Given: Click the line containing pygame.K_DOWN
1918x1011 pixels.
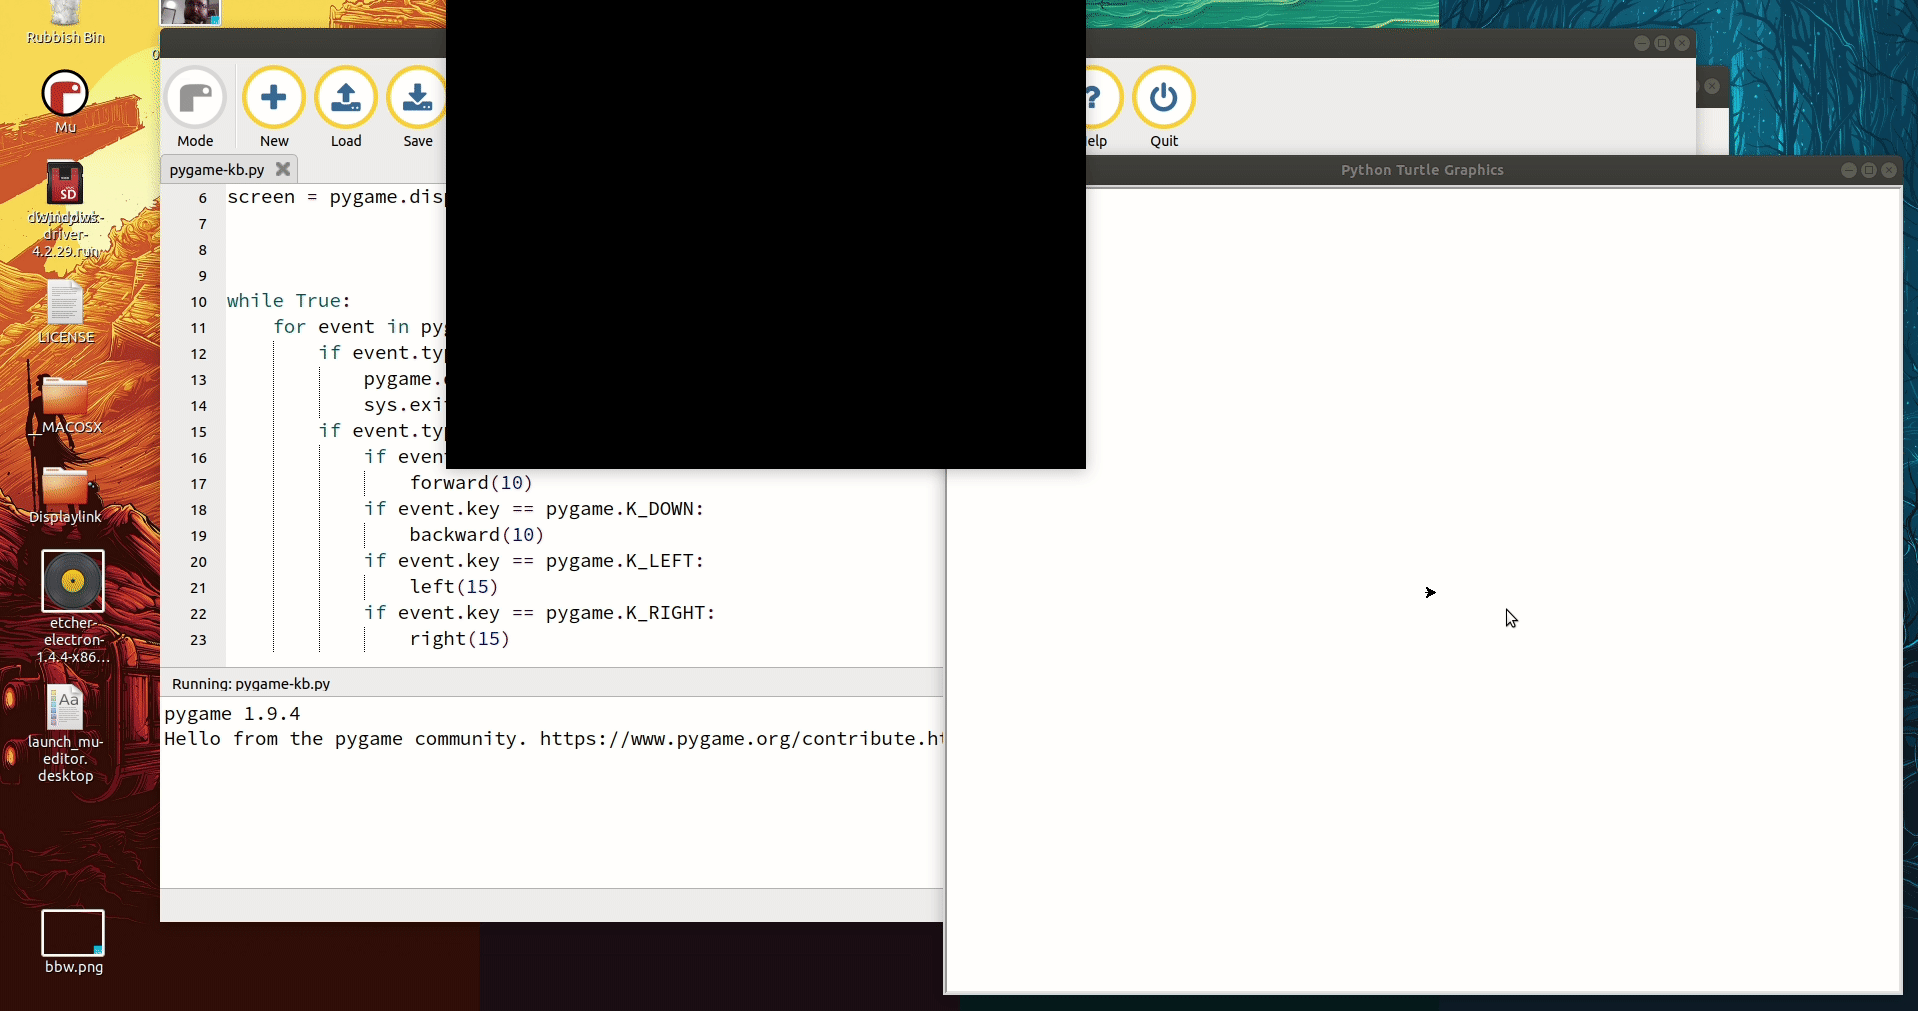Looking at the screenshot, I should tap(534, 509).
